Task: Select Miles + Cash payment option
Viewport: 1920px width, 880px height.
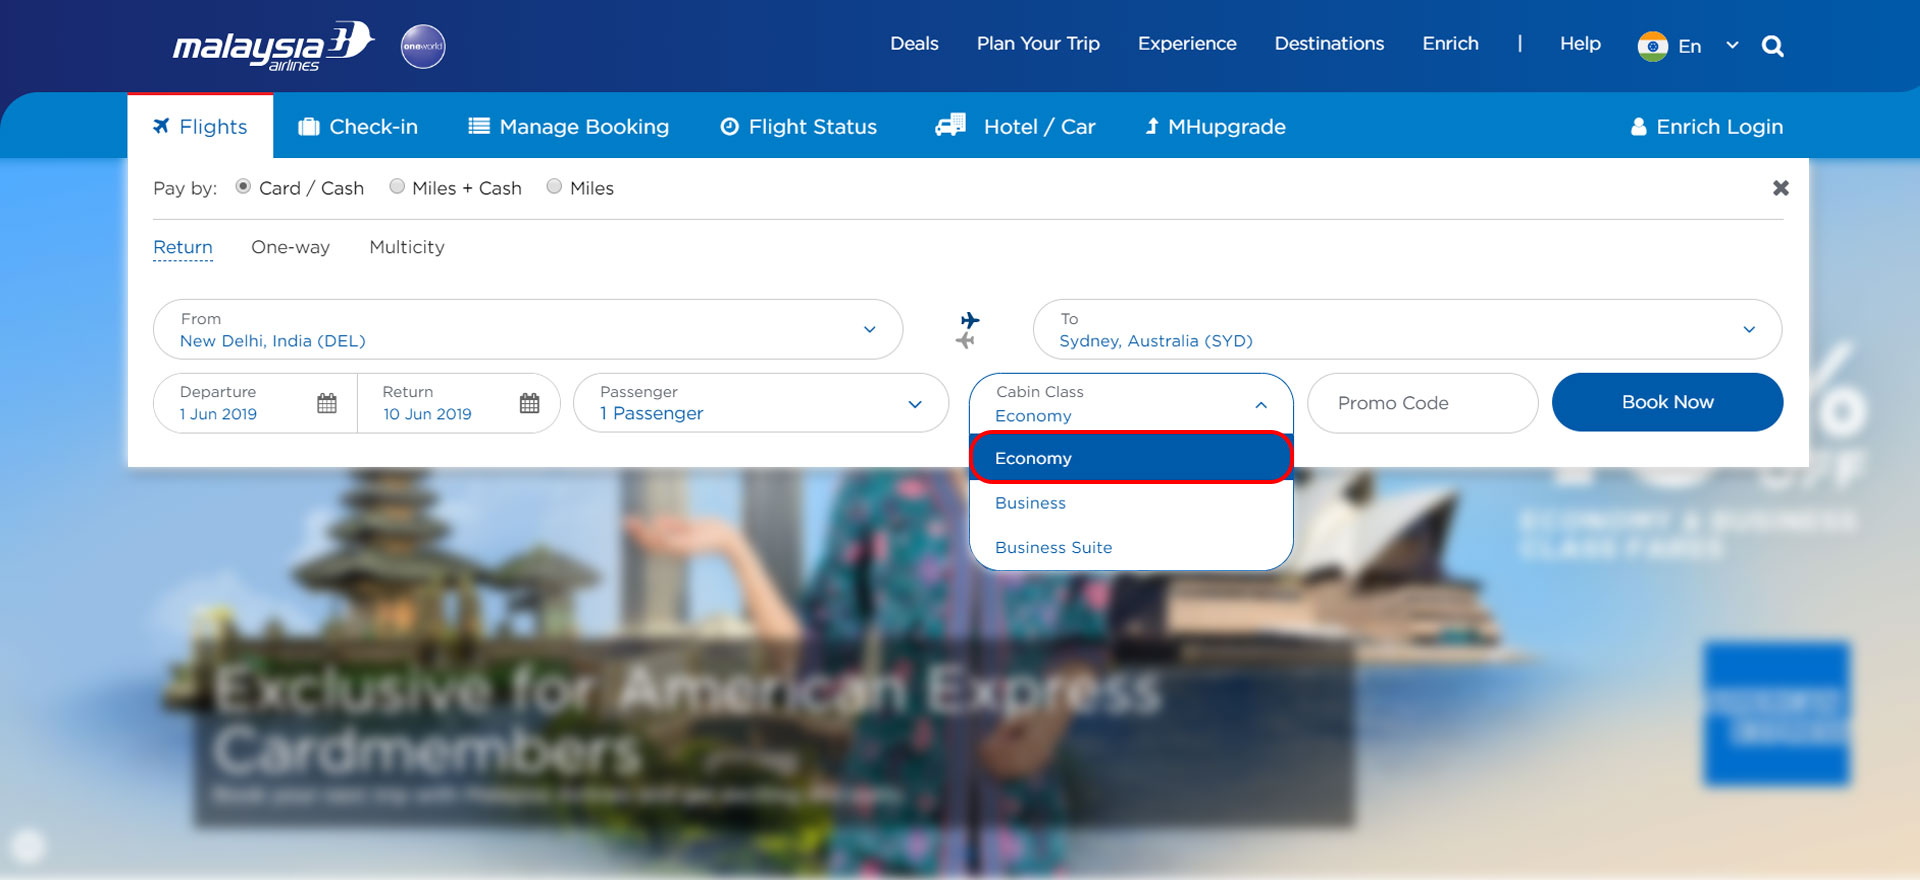Action: (397, 187)
